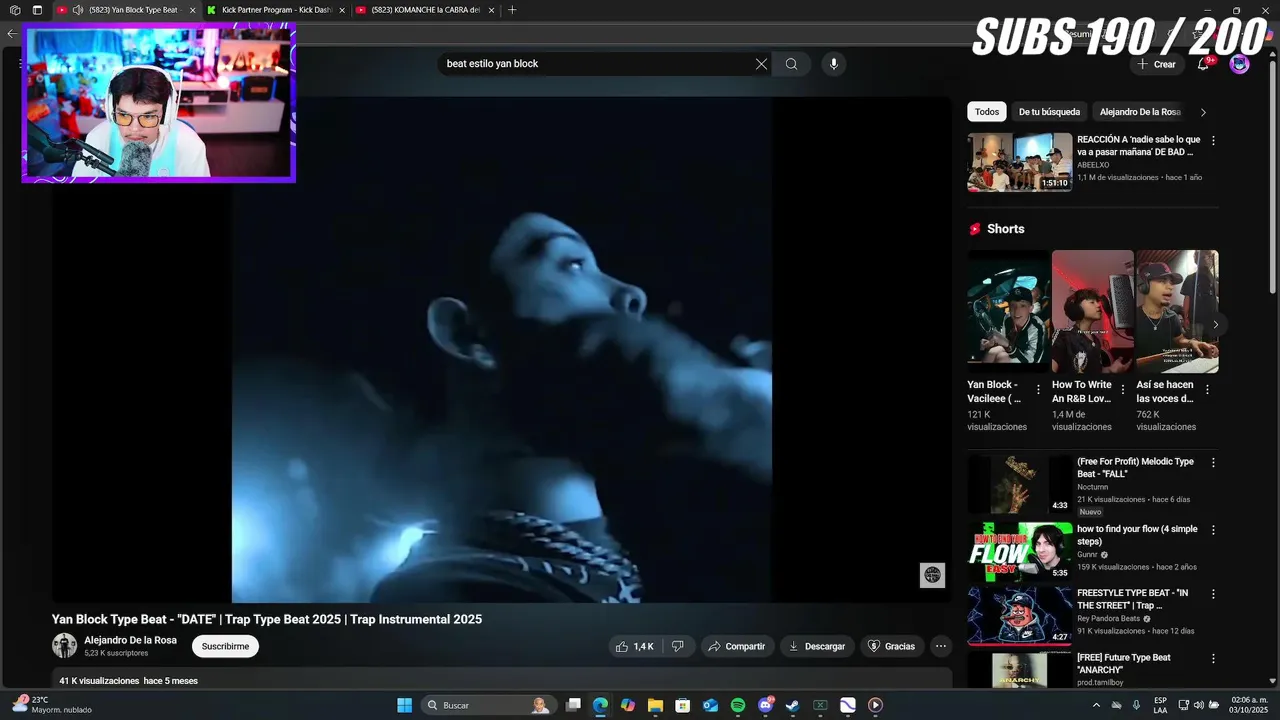This screenshot has width=1280, height=720.
Task: Open options for How To Write R&B short
Action: click(x=1122, y=390)
